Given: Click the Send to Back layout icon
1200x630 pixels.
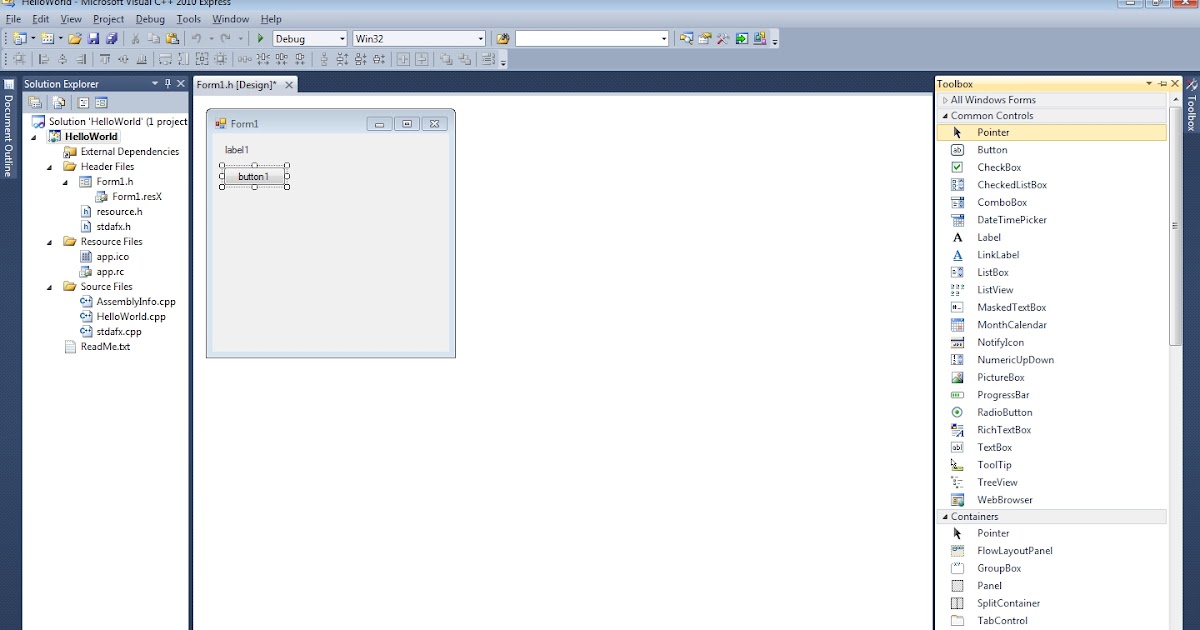Looking at the screenshot, I should tap(465, 59).
